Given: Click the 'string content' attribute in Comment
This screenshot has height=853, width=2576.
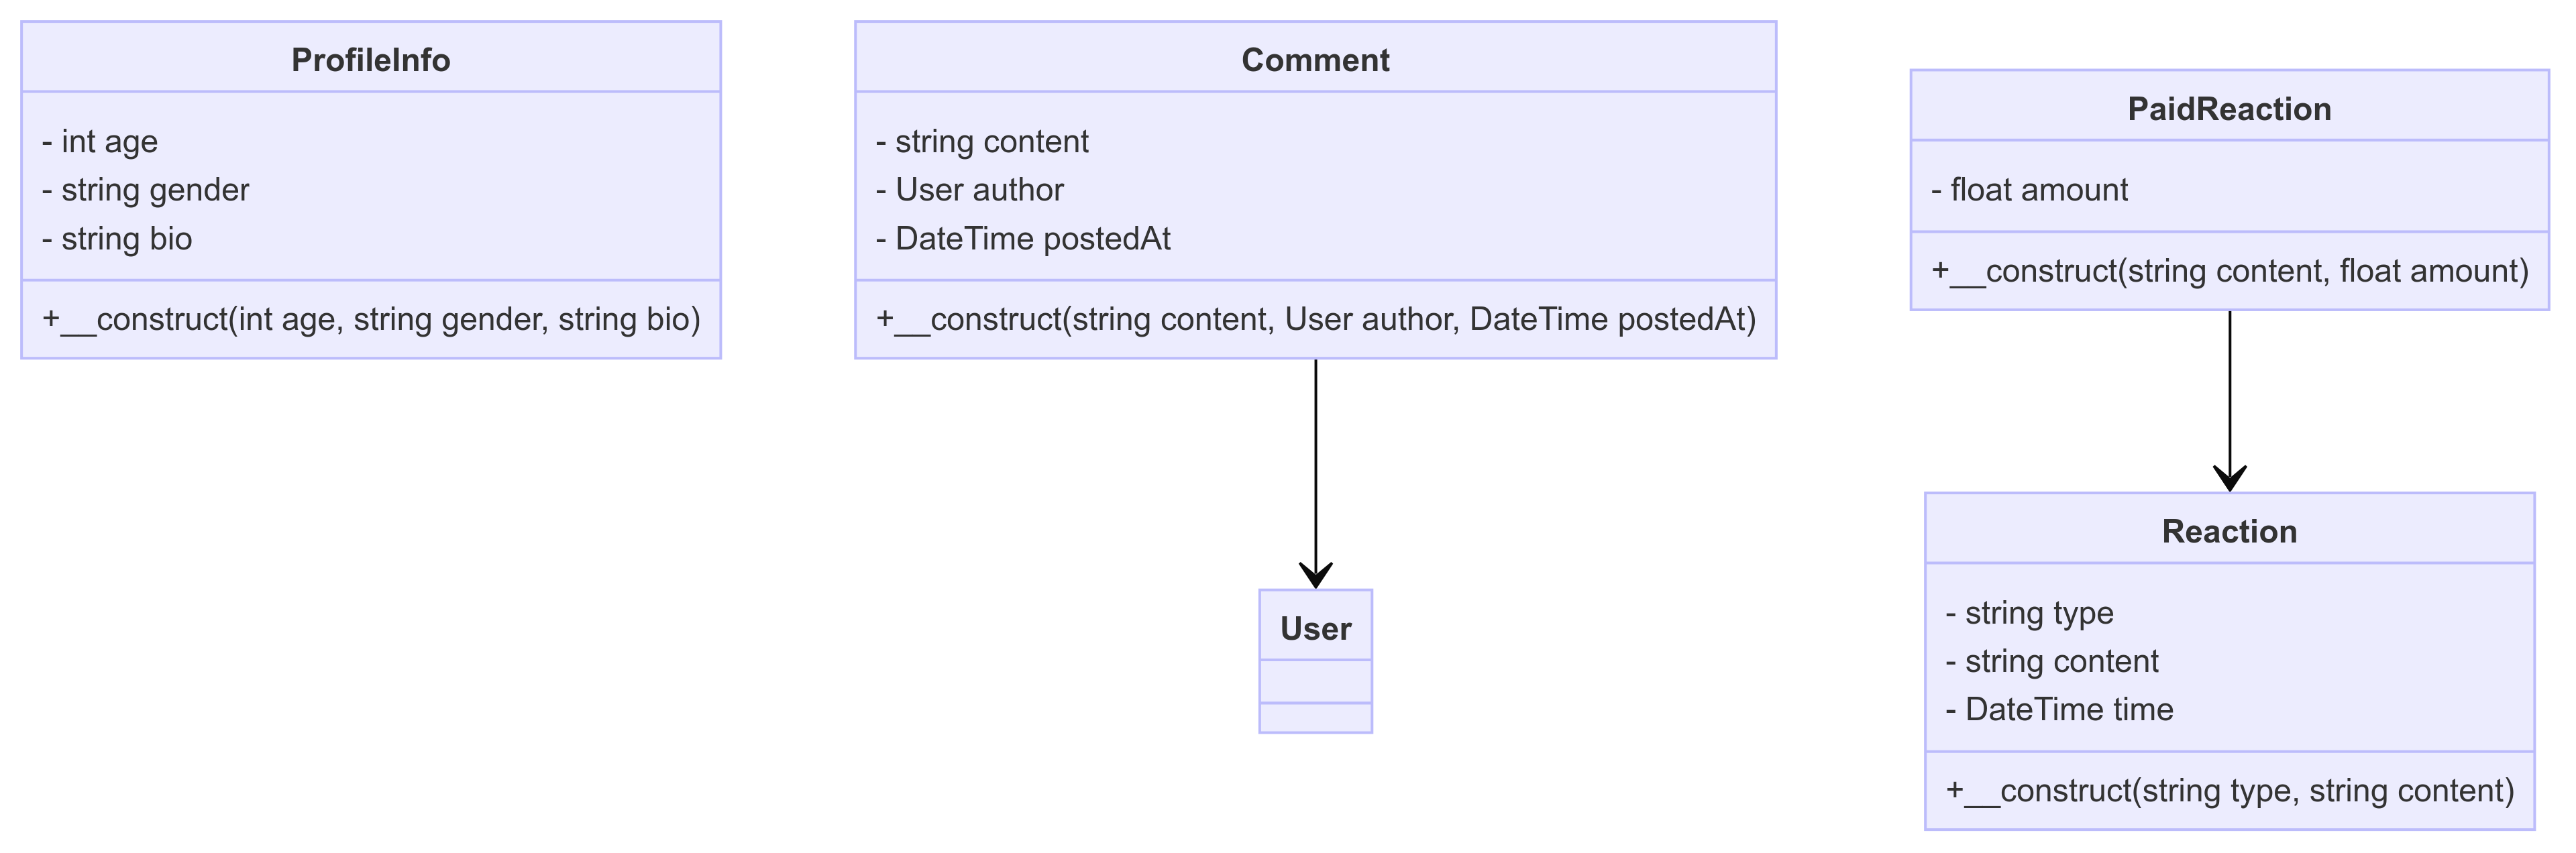Looking at the screenshot, I should [982, 142].
